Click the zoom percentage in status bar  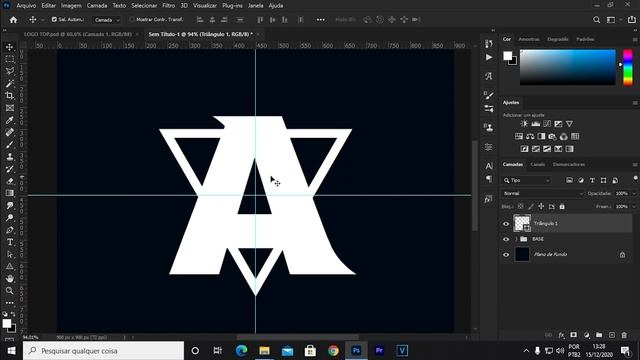(30, 338)
